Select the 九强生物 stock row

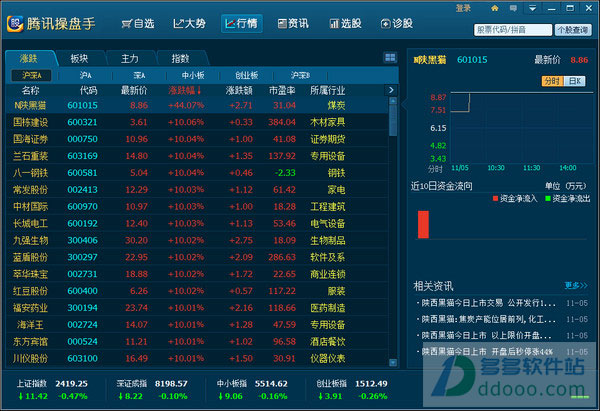pyautogui.click(x=197, y=240)
